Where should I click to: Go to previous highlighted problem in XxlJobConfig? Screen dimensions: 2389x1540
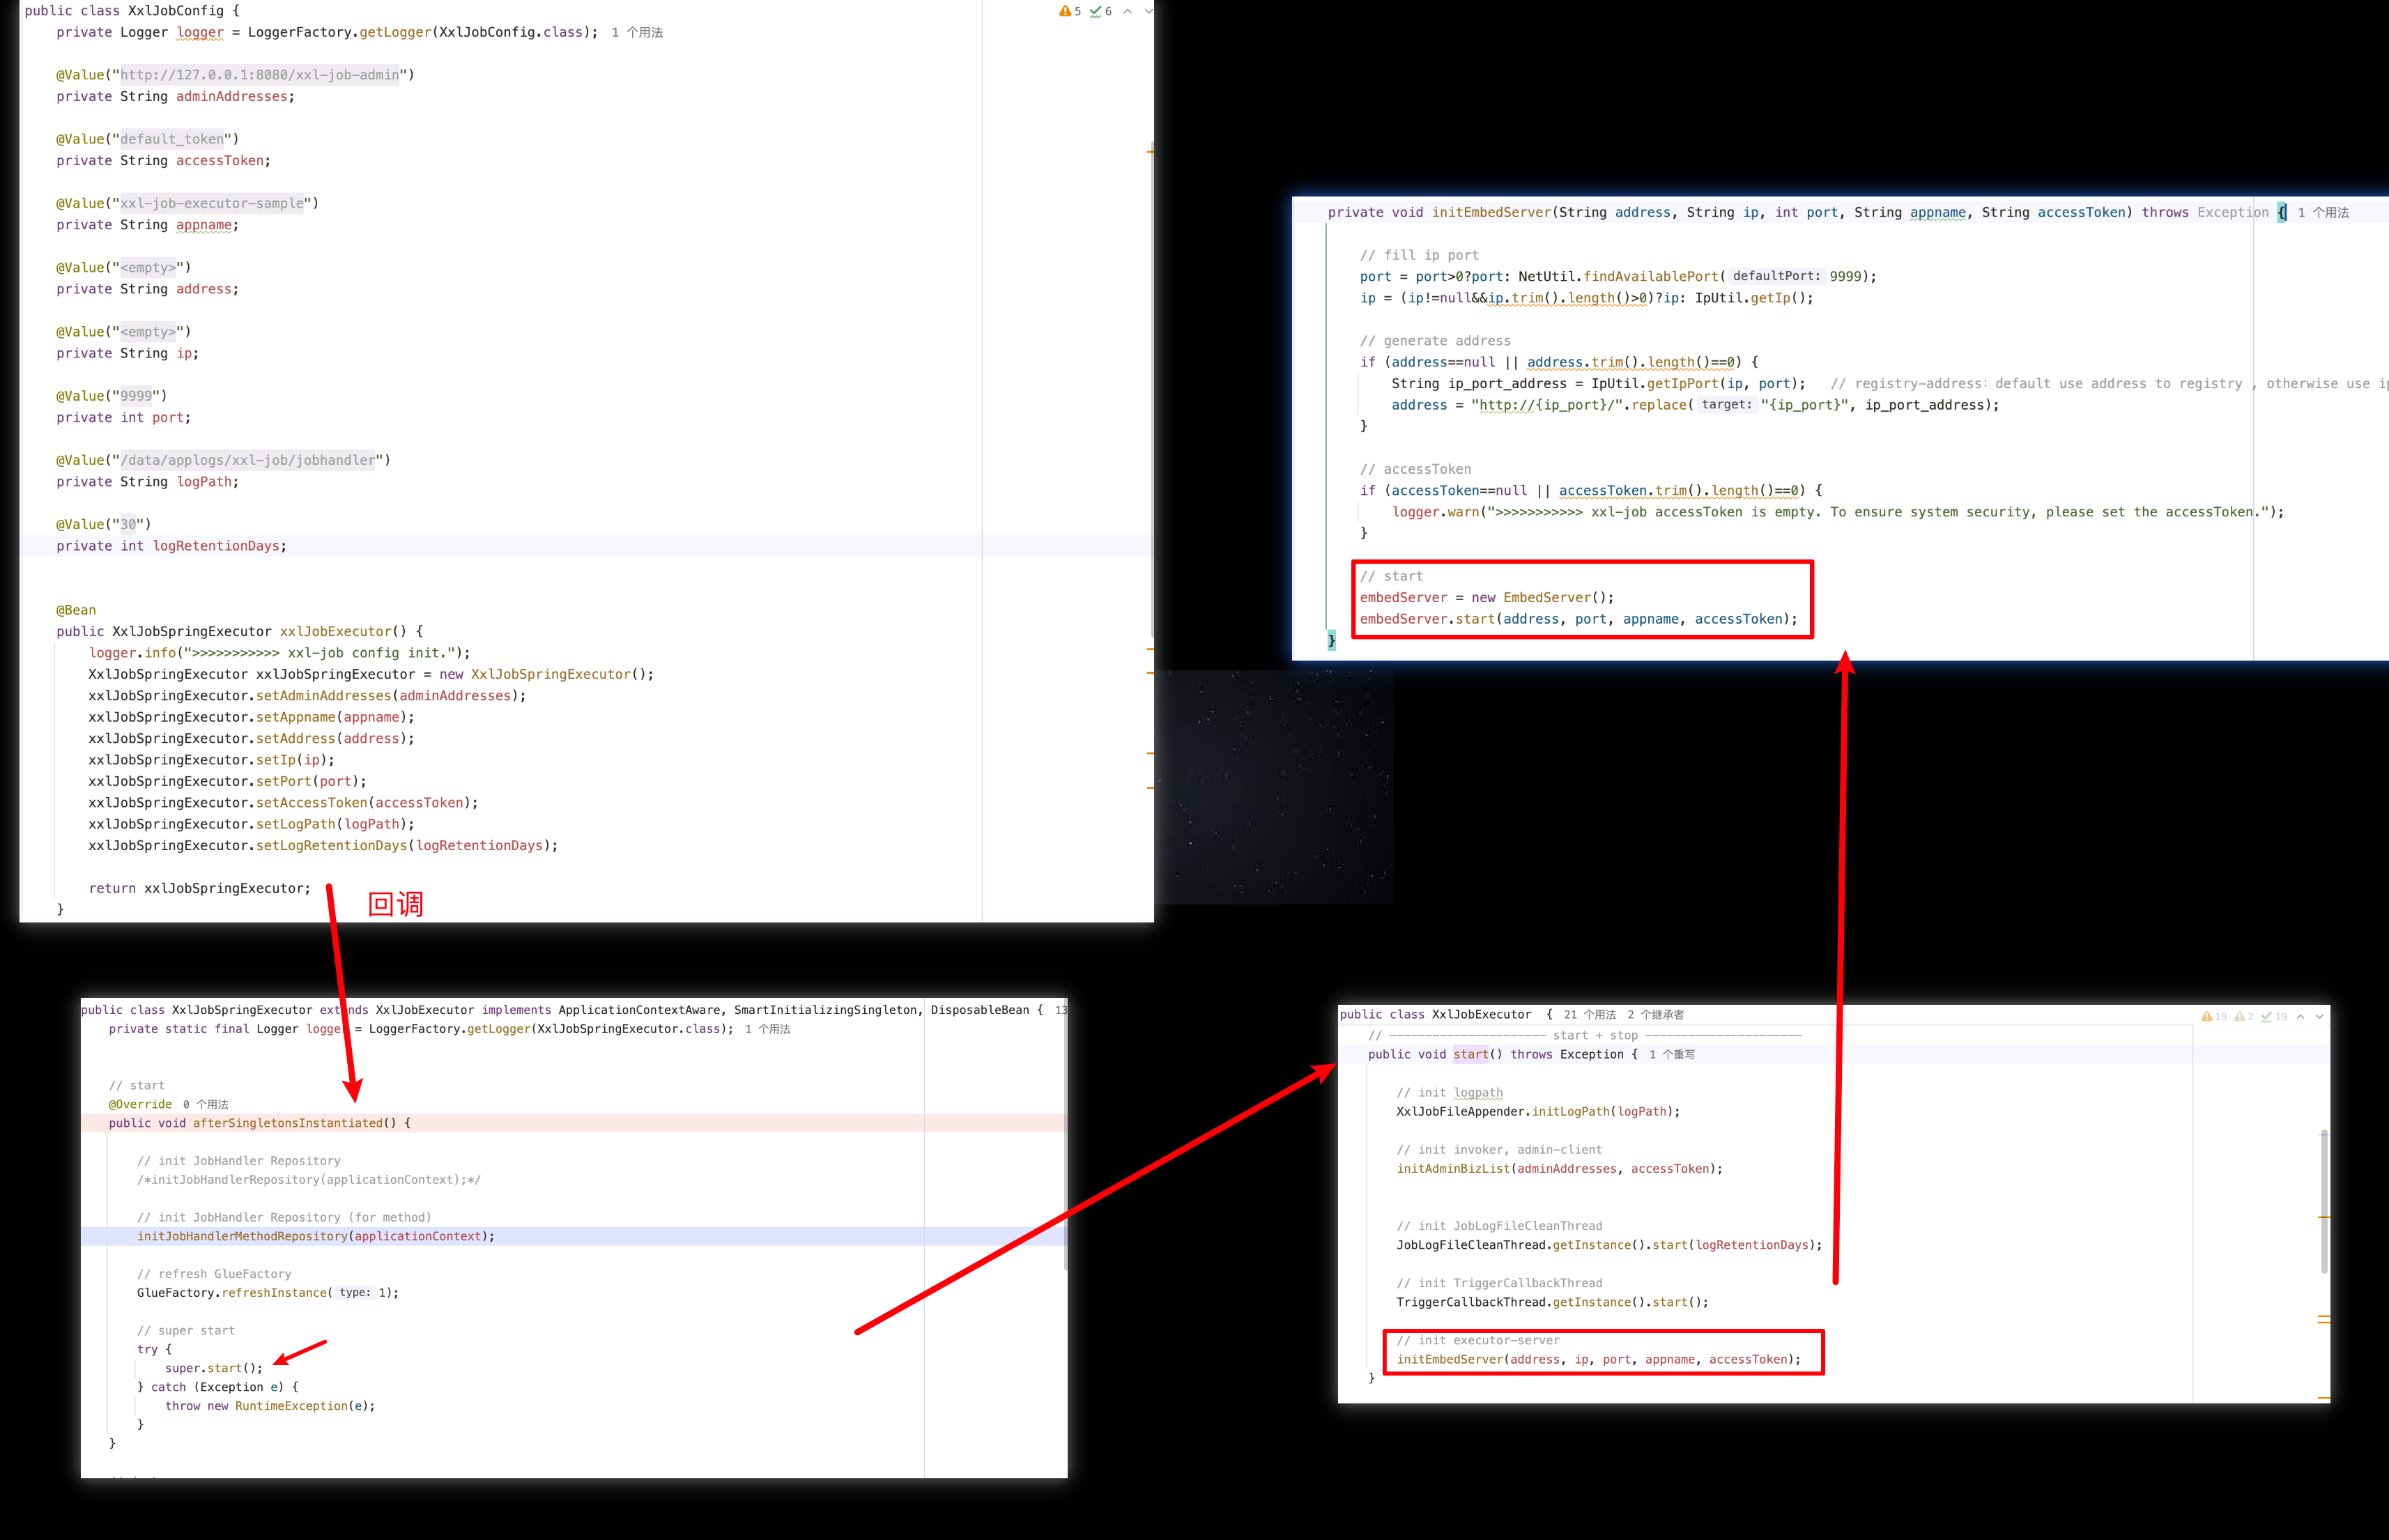(x=1128, y=11)
